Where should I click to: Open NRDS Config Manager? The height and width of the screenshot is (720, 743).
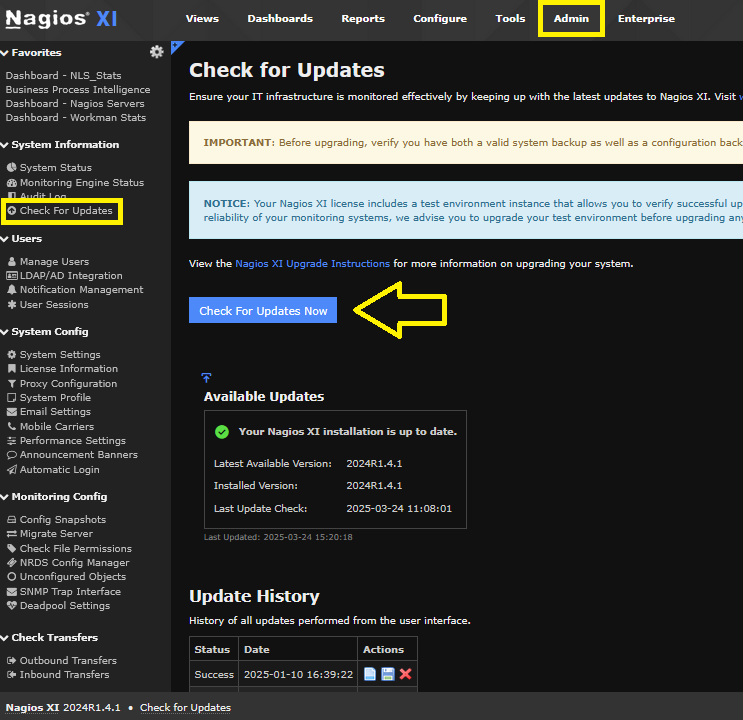pos(74,563)
